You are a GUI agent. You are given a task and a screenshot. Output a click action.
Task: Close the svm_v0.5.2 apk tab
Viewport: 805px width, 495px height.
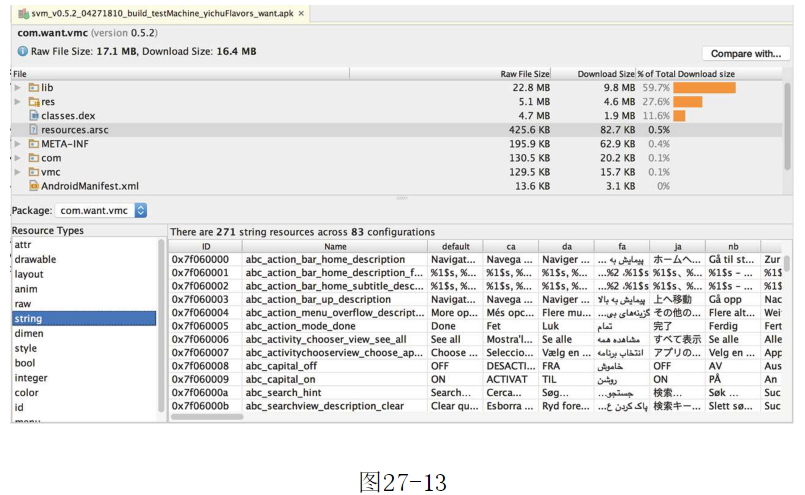click(x=303, y=14)
